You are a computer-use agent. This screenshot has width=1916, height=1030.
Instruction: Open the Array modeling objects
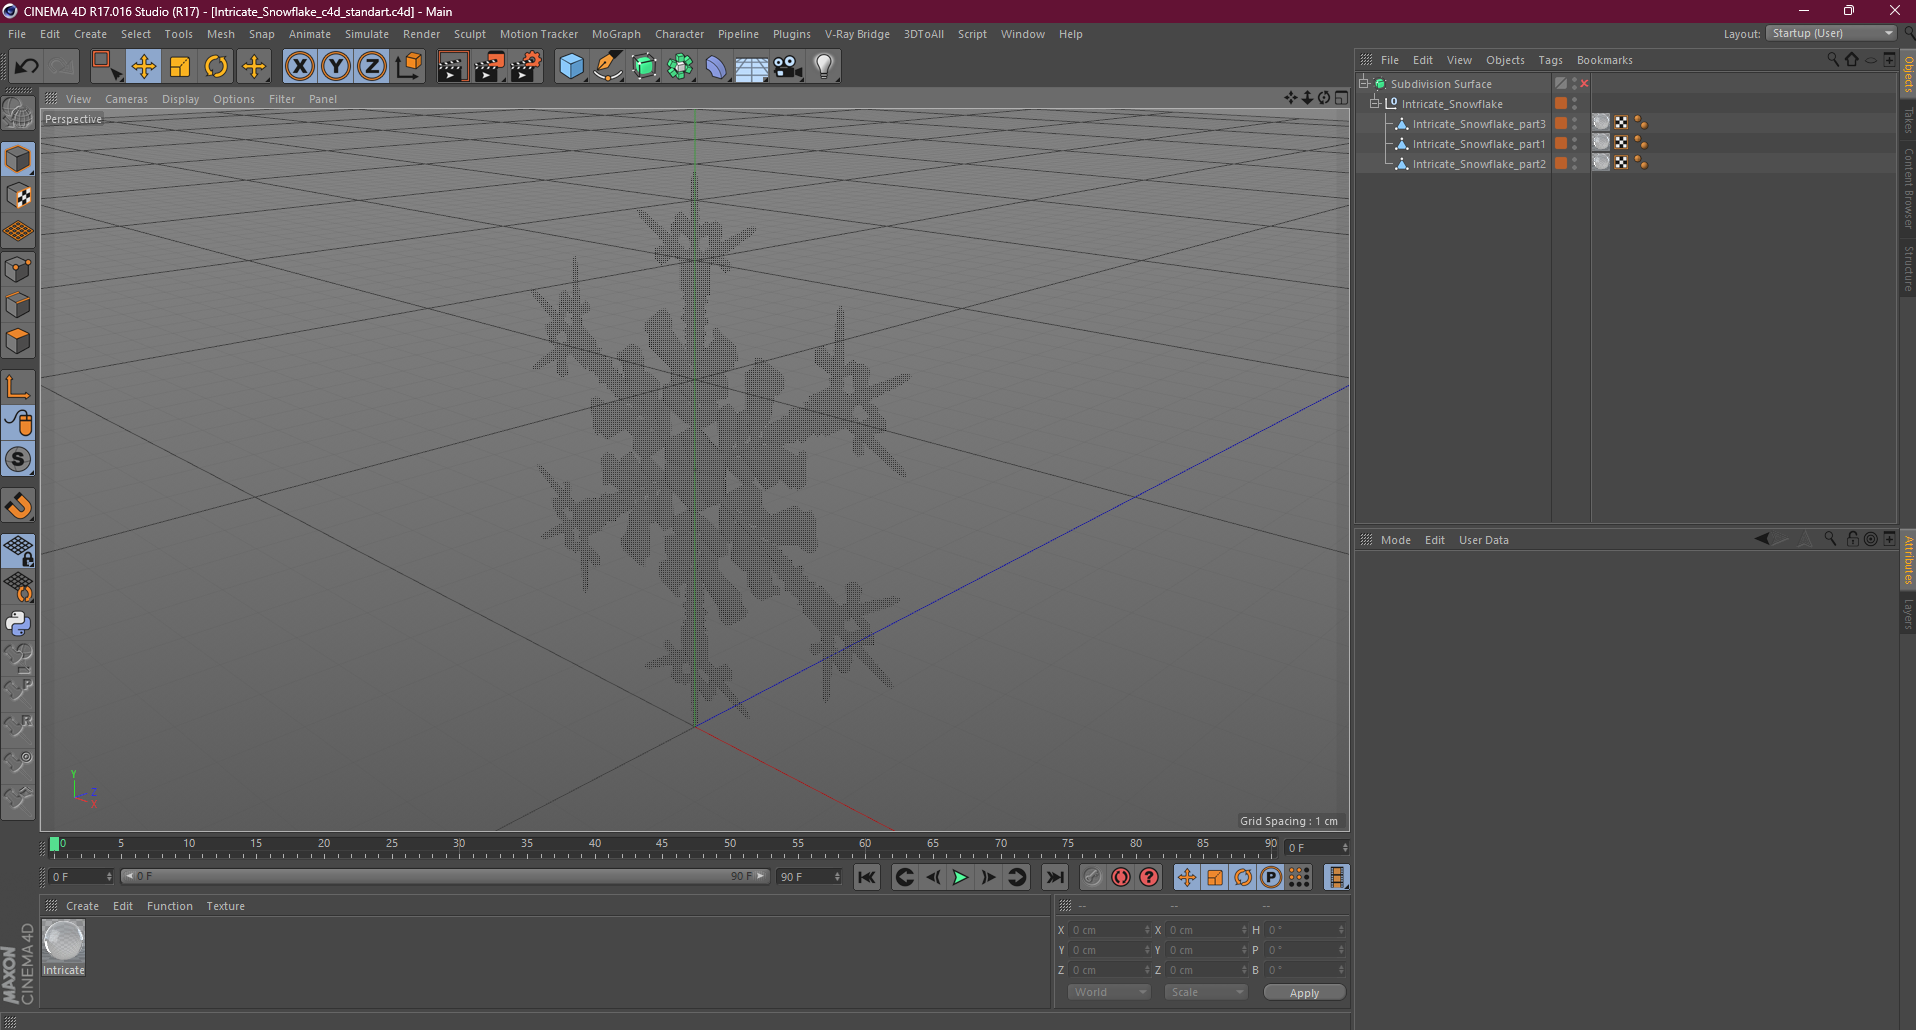click(x=680, y=67)
